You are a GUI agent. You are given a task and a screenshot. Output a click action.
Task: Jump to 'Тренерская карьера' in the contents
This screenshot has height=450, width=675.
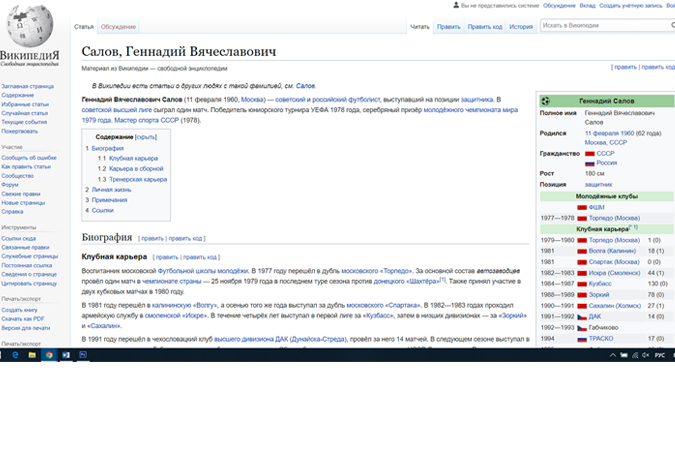[138, 179]
